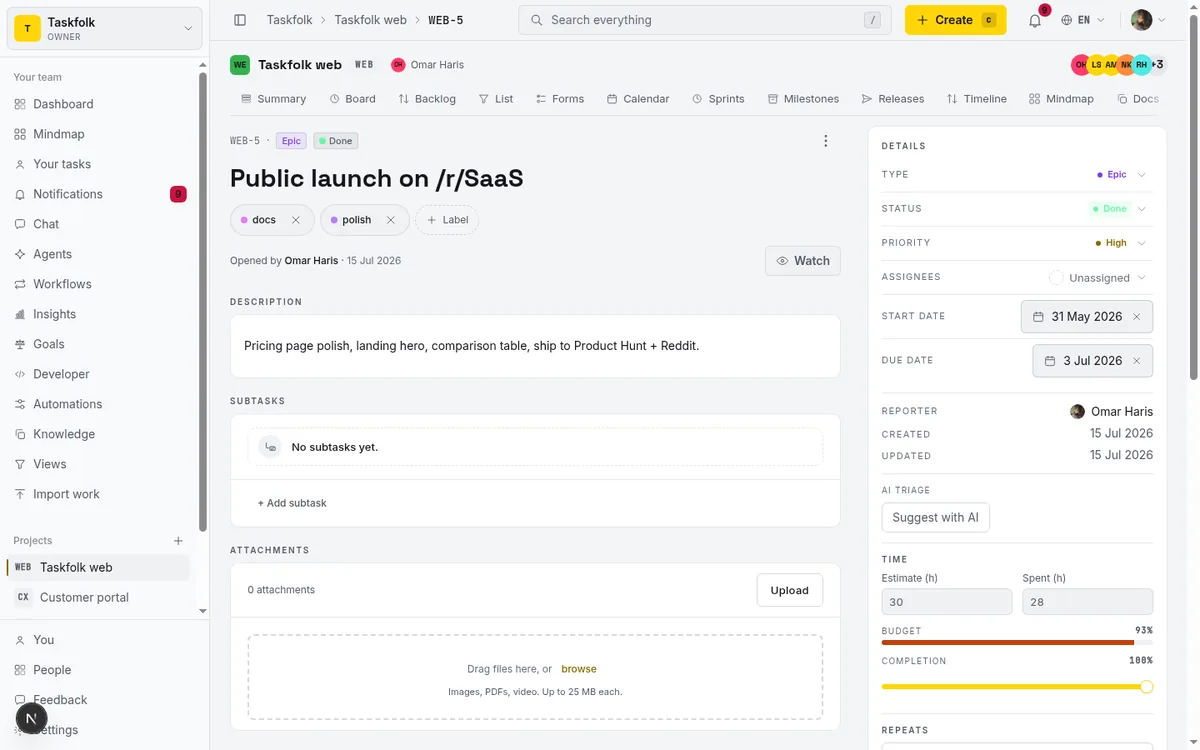Open the Type Epic dropdown
The image size is (1200, 750).
(x=1121, y=175)
